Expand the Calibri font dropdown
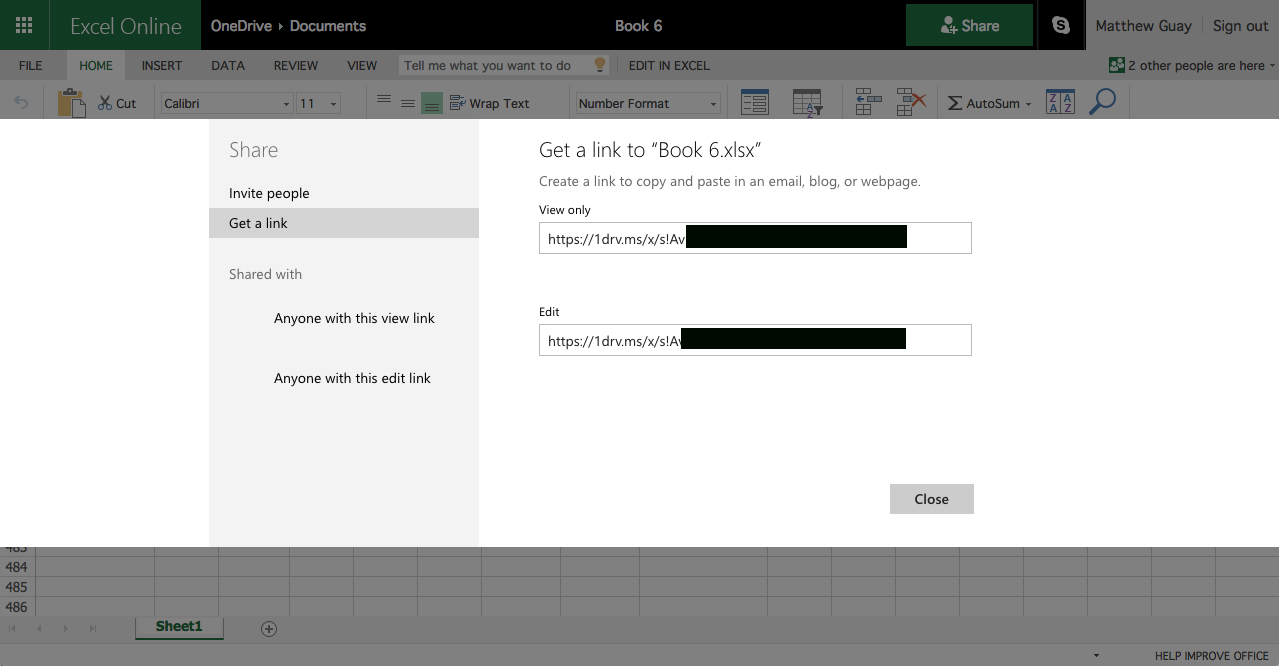Image resolution: width=1279 pixels, height=666 pixels. [x=286, y=104]
